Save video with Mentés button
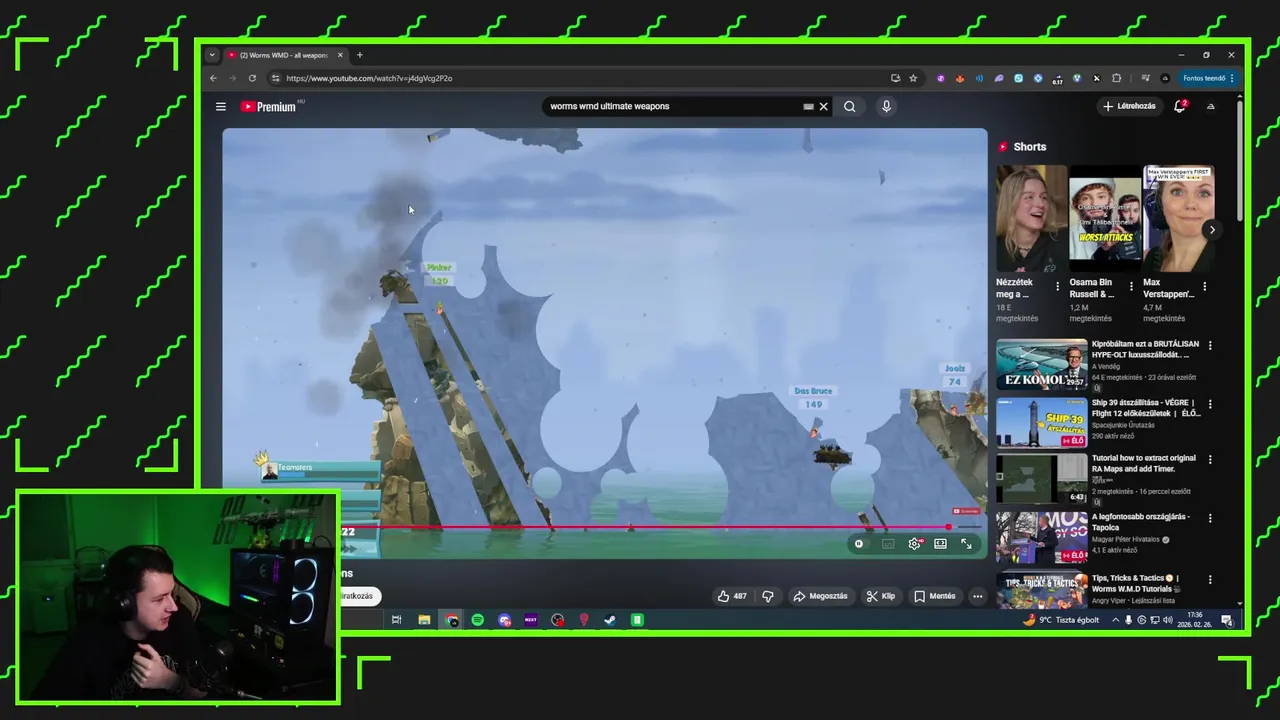Viewport: 1280px width, 720px height. pyautogui.click(x=935, y=596)
